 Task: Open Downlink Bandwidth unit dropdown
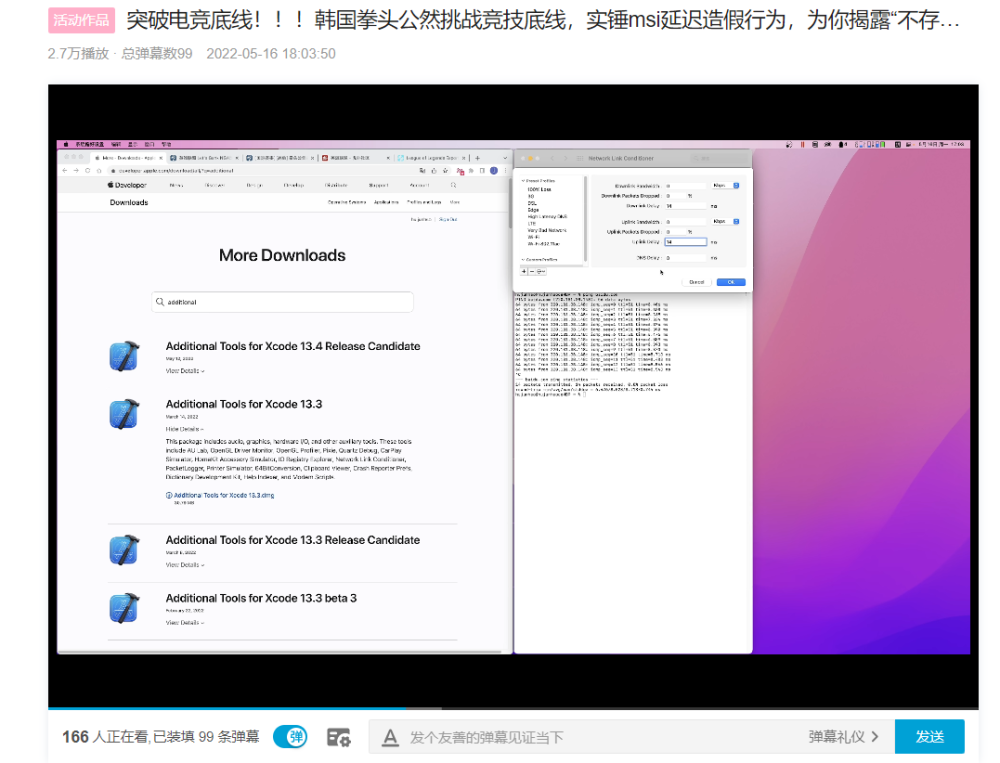(x=725, y=185)
